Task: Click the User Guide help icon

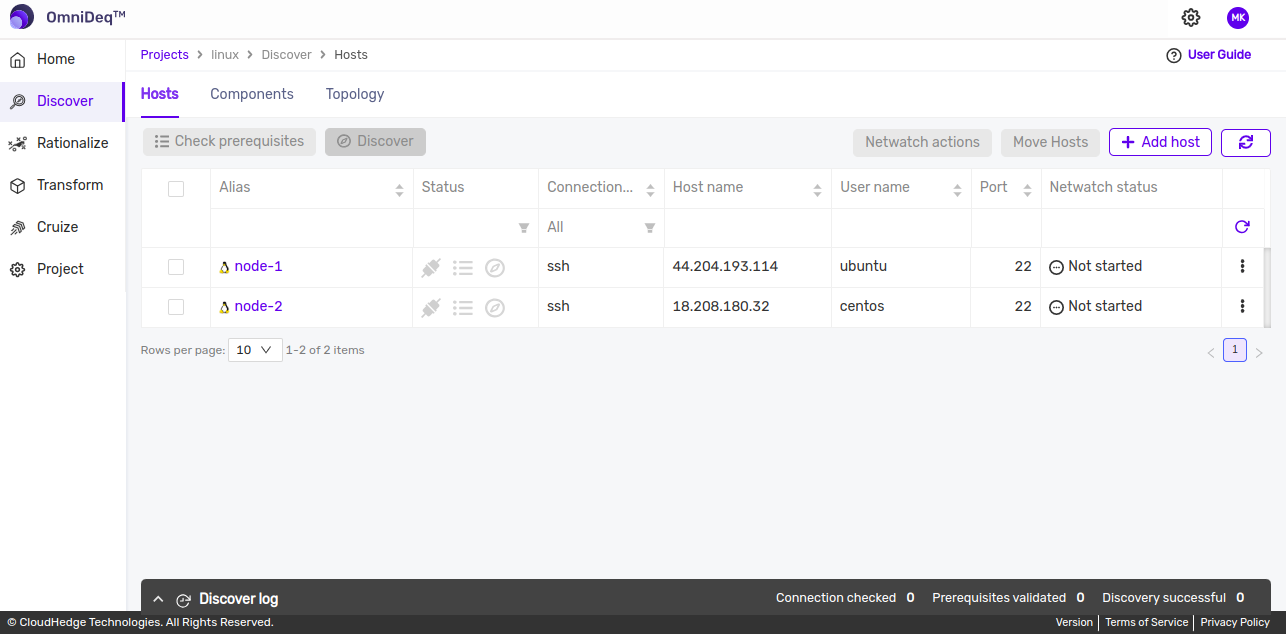Action: [x=1174, y=55]
